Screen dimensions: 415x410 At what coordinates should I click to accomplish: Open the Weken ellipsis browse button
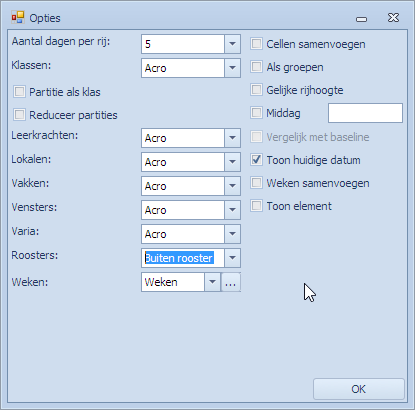[231, 282]
